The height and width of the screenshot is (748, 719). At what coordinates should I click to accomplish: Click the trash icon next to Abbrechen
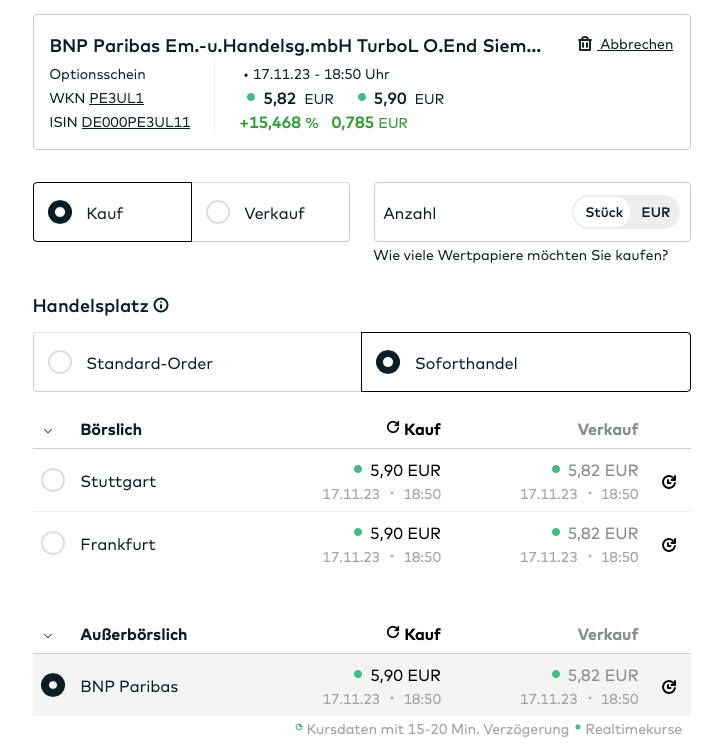(x=585, y=44)
